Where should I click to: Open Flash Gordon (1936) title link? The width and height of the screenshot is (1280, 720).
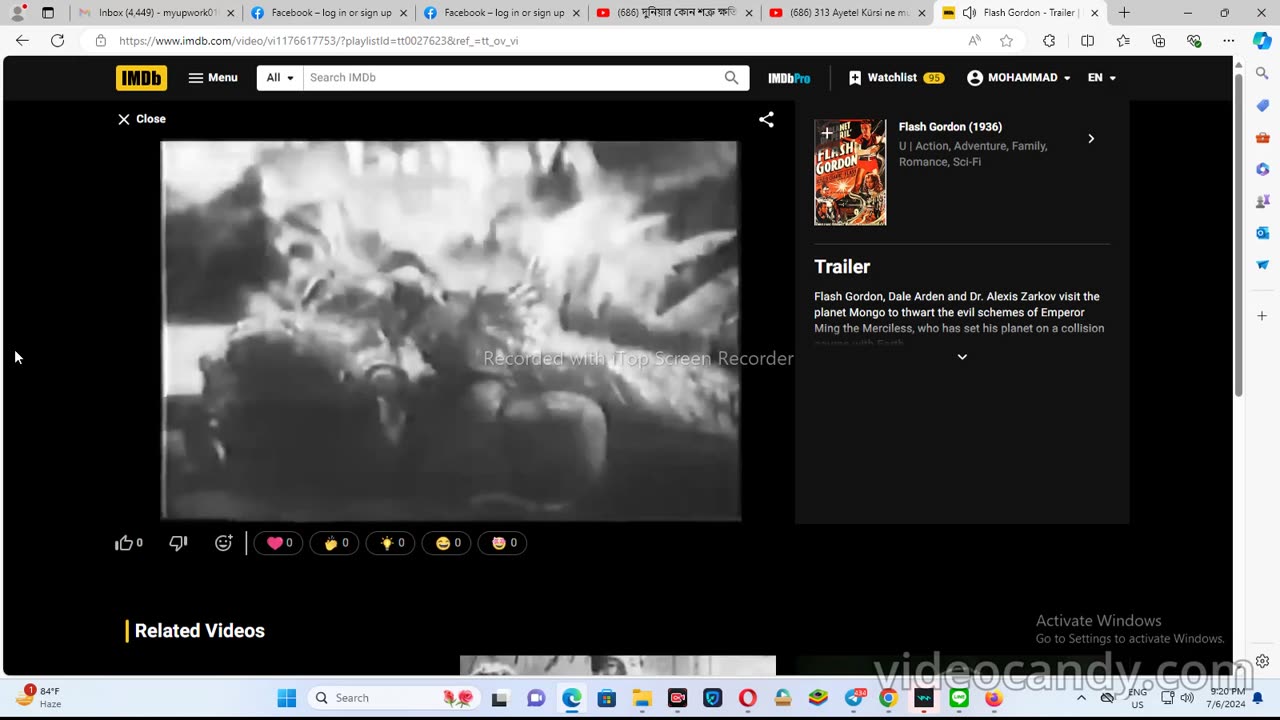[x=950, y=127]
